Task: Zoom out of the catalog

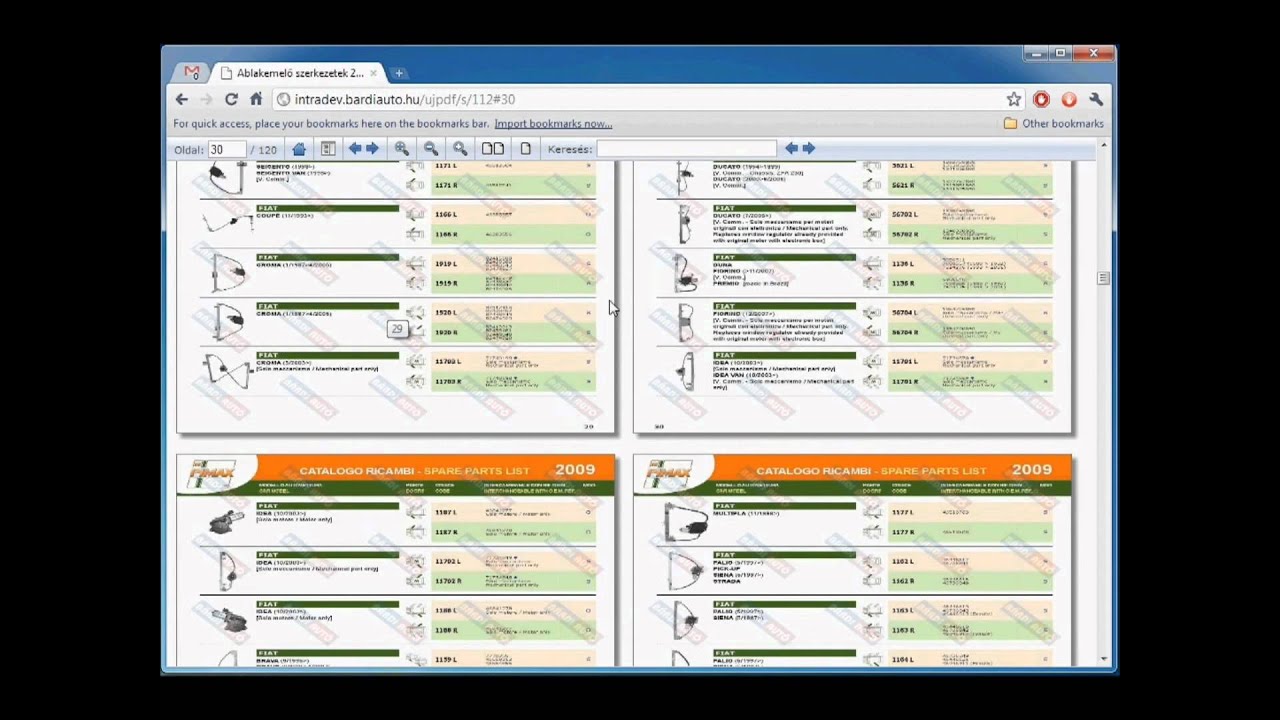Action: 431,149
